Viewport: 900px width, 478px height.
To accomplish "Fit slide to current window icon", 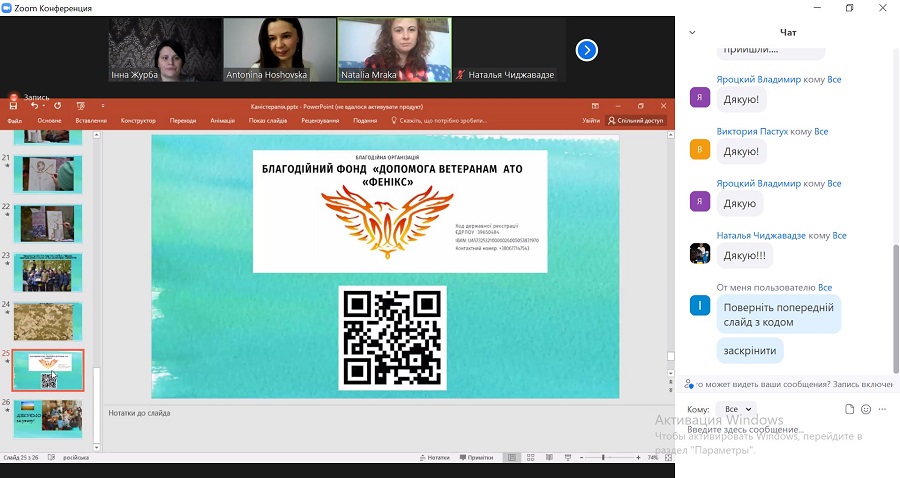I will [x=668, y=457].
